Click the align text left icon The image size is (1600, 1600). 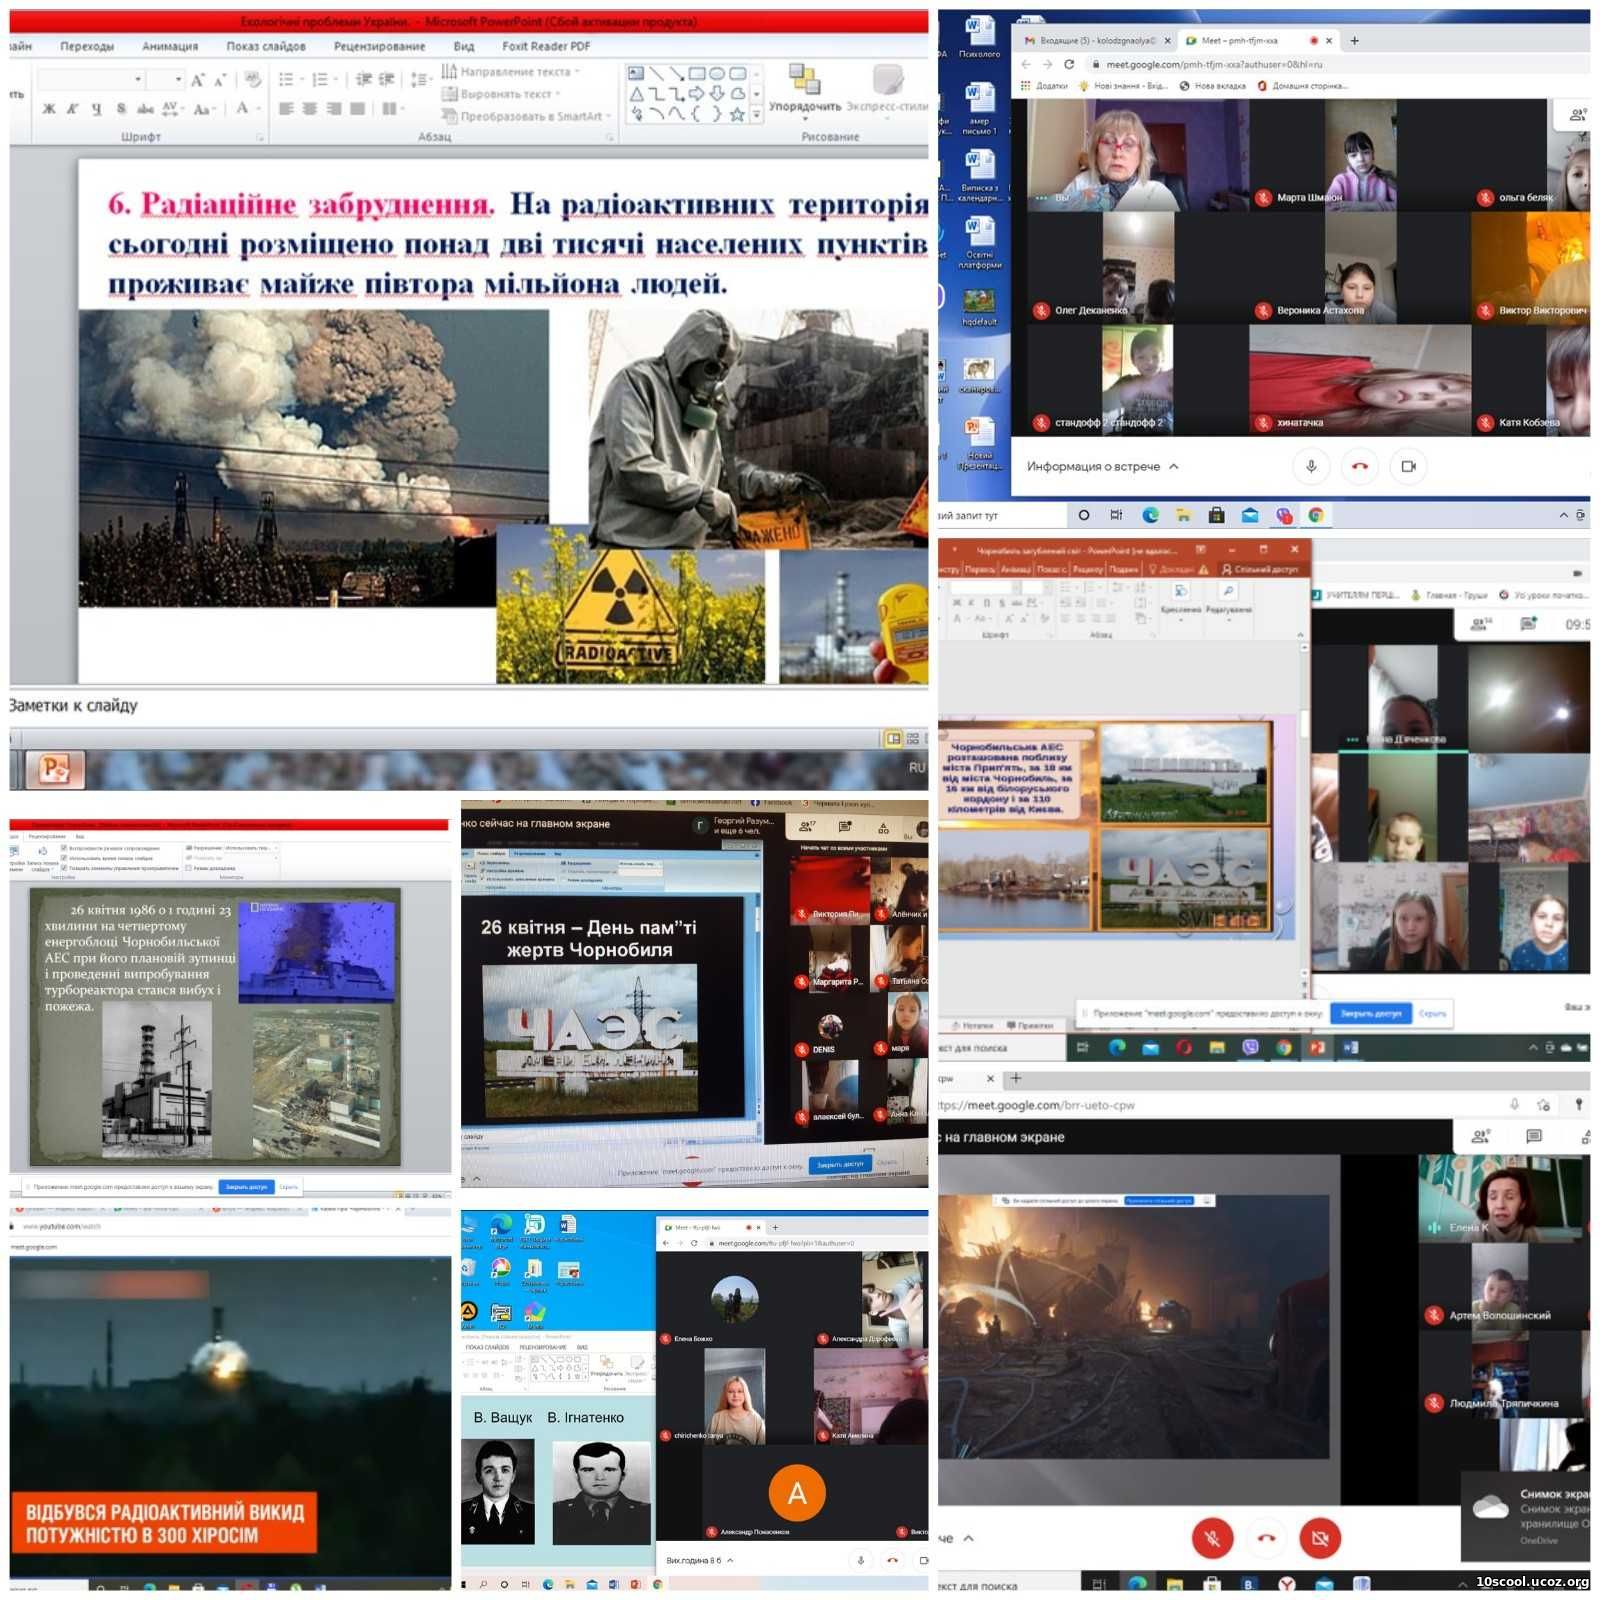click(x=286, y=109)
